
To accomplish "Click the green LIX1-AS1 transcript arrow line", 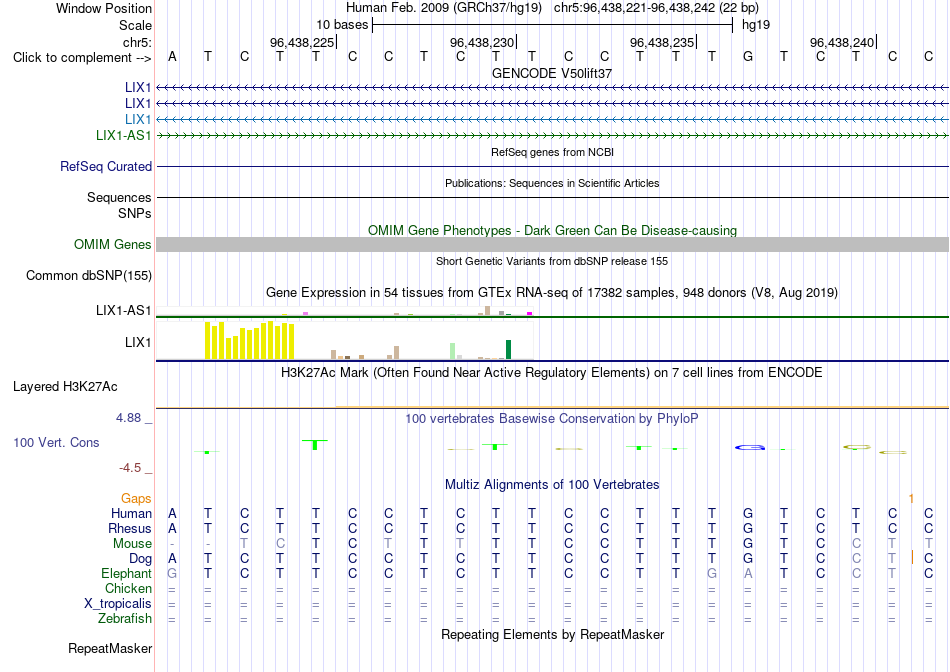I will pos(553,136).
